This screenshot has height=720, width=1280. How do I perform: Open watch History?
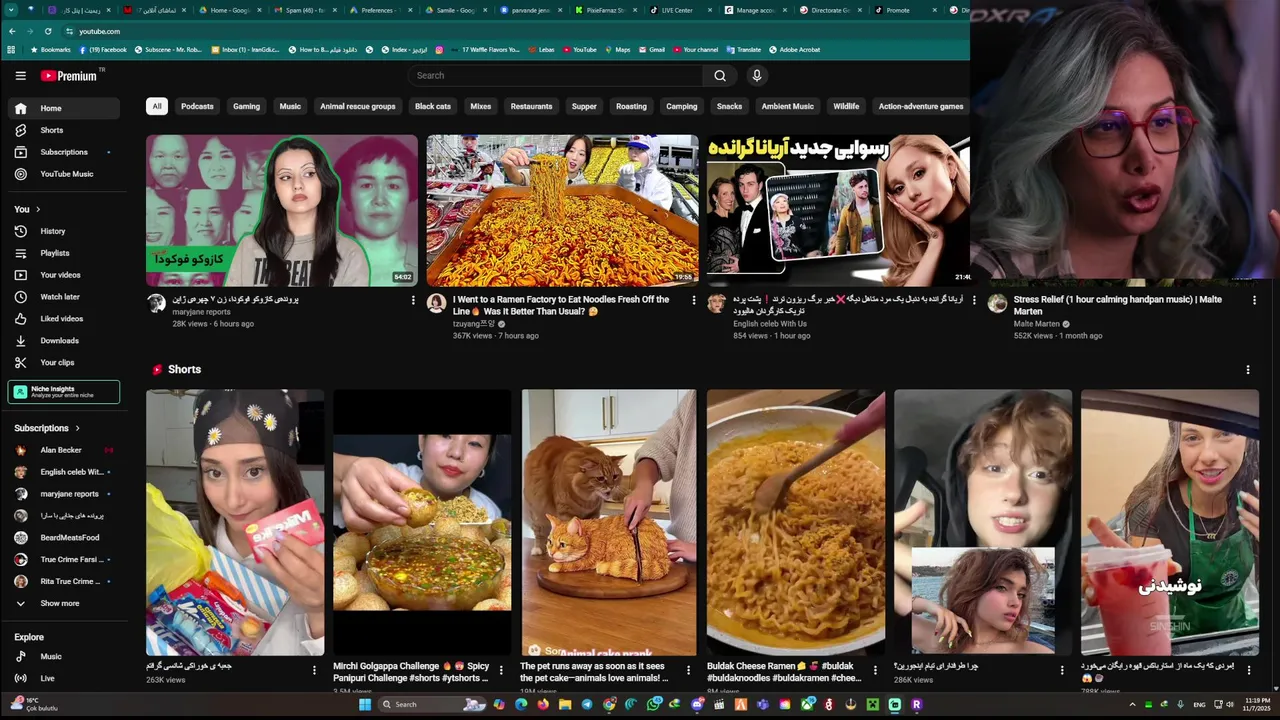pos(64,231)
